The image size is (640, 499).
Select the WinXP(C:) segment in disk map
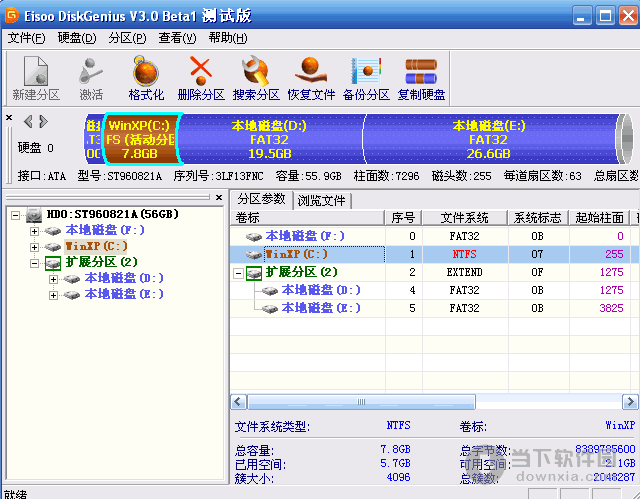pos(140,140)
